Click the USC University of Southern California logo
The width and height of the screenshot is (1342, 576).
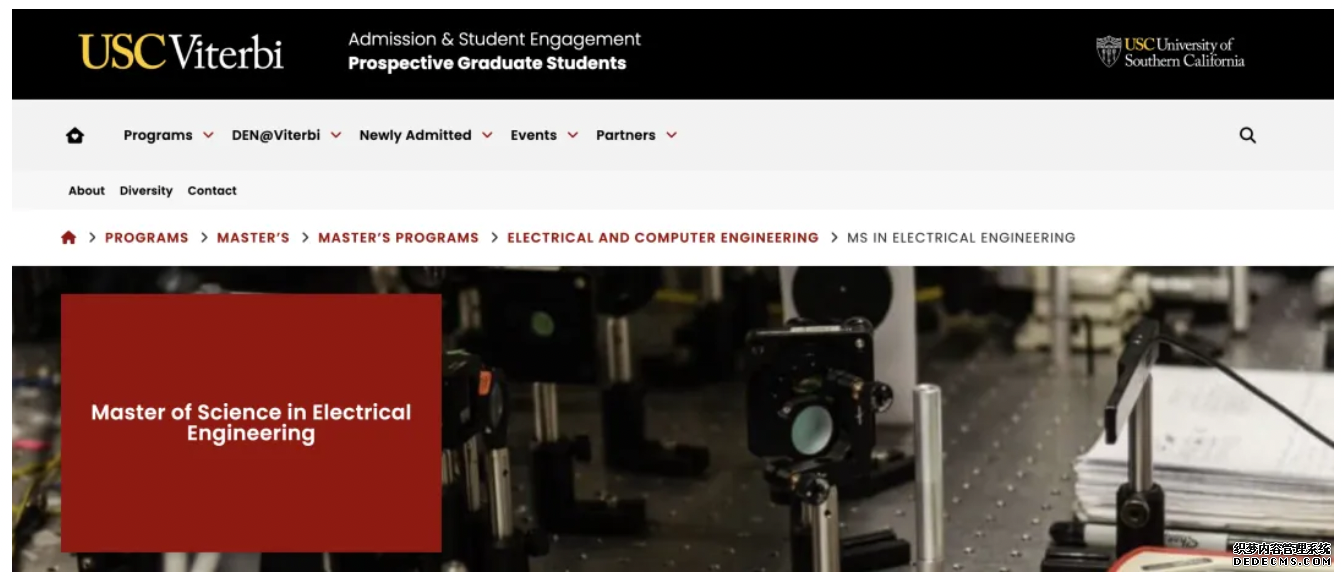point(1170,52)
